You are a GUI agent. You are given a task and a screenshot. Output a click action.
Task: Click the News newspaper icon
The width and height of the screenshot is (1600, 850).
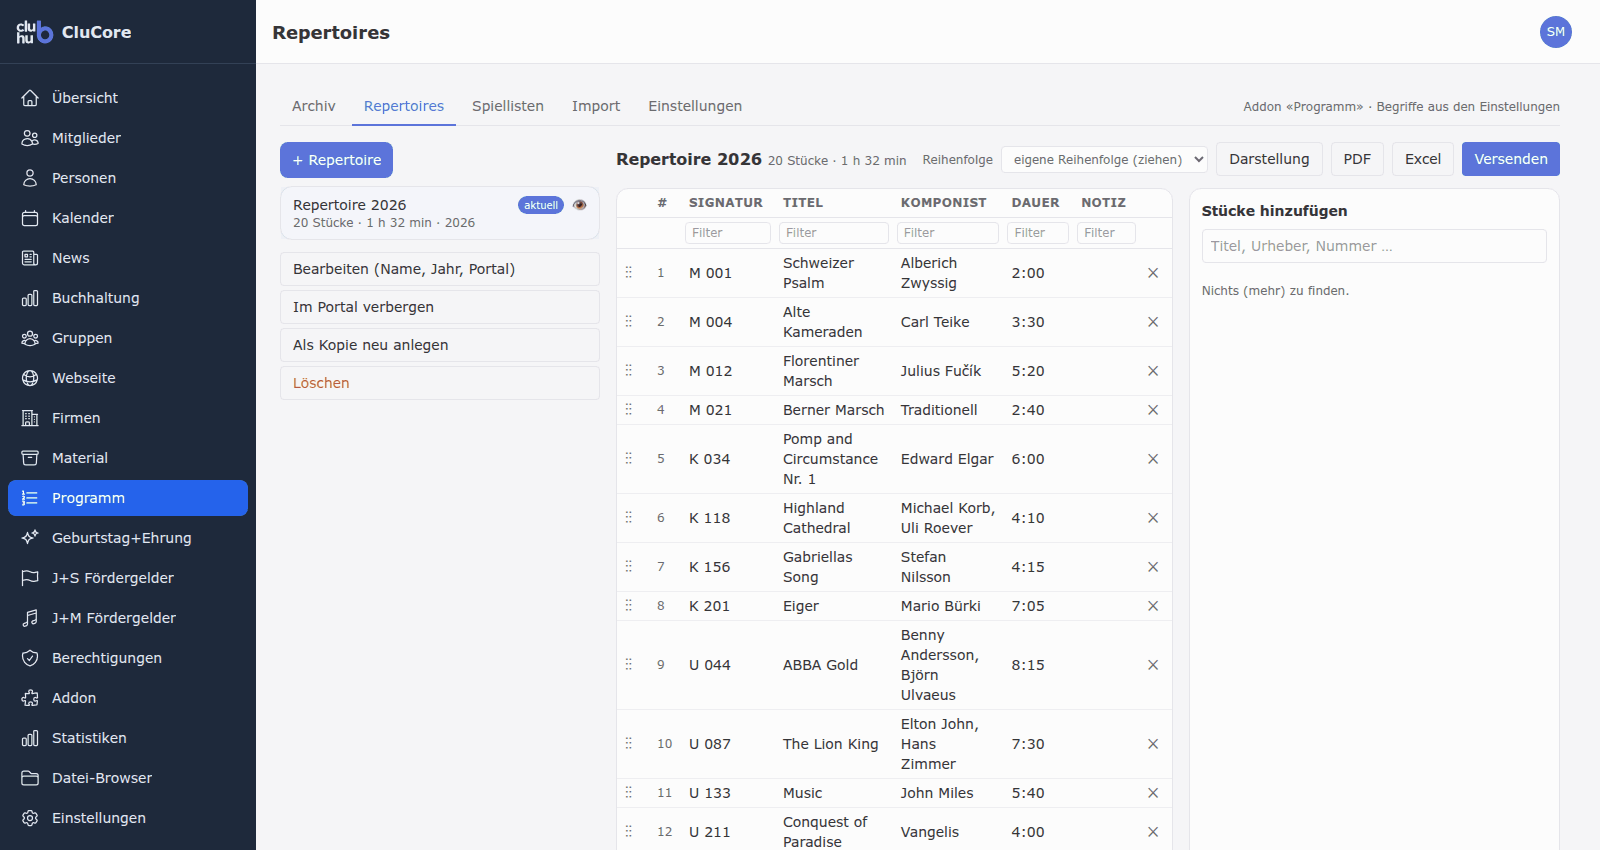click(x=30, y=258)
